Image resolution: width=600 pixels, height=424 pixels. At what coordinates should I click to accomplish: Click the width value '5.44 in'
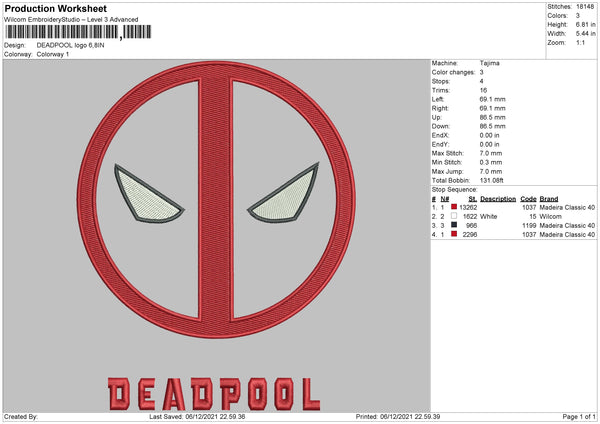pyautogui.click(x=585, y=34)
